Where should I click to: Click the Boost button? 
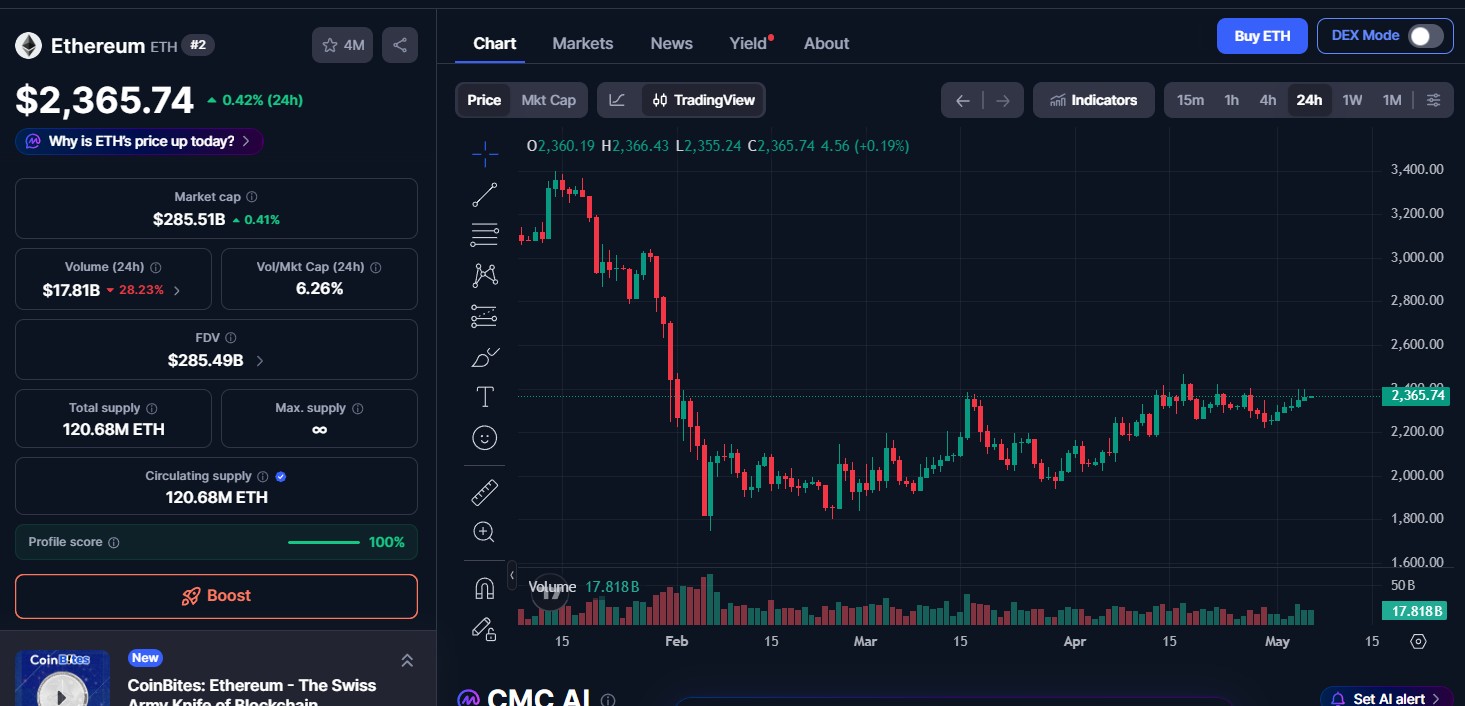point(216,596)
